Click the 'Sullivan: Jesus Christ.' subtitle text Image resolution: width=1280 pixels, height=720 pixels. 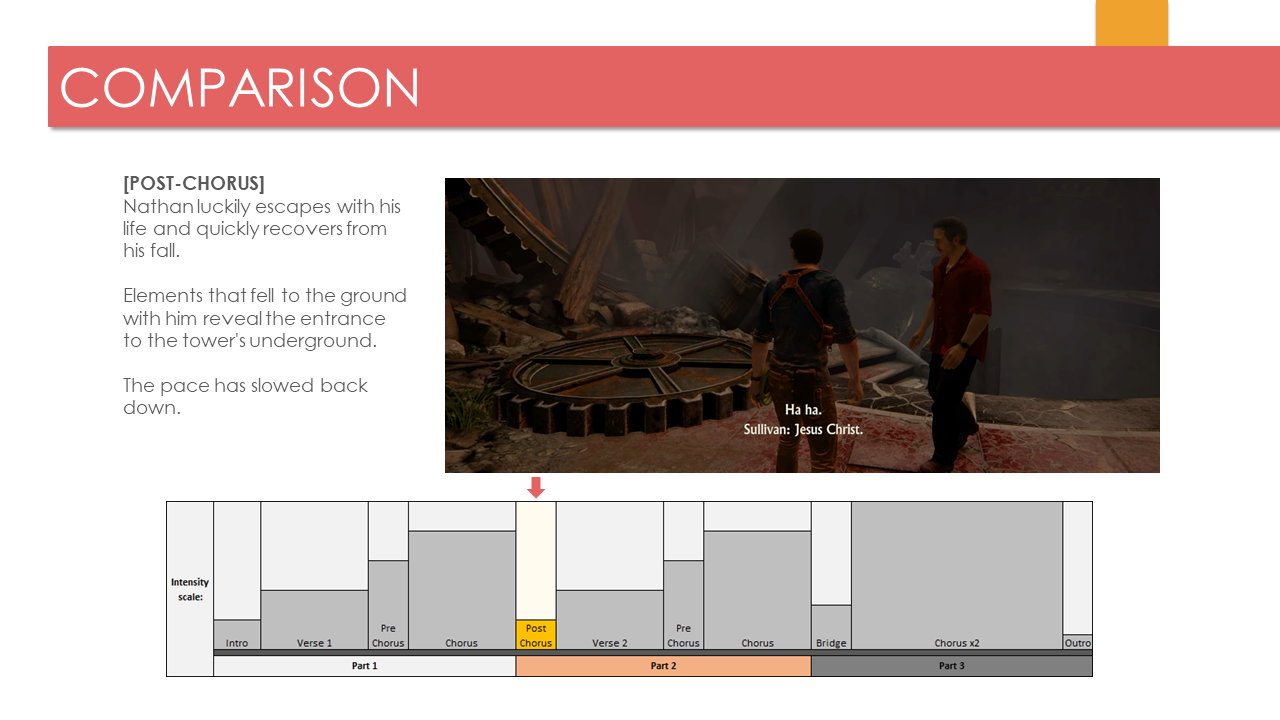click(x=802, y=429)
